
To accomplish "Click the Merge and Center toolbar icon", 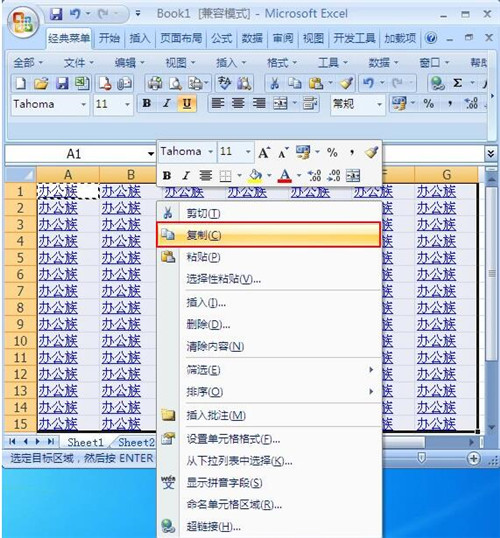I will (x=280, y=103).
